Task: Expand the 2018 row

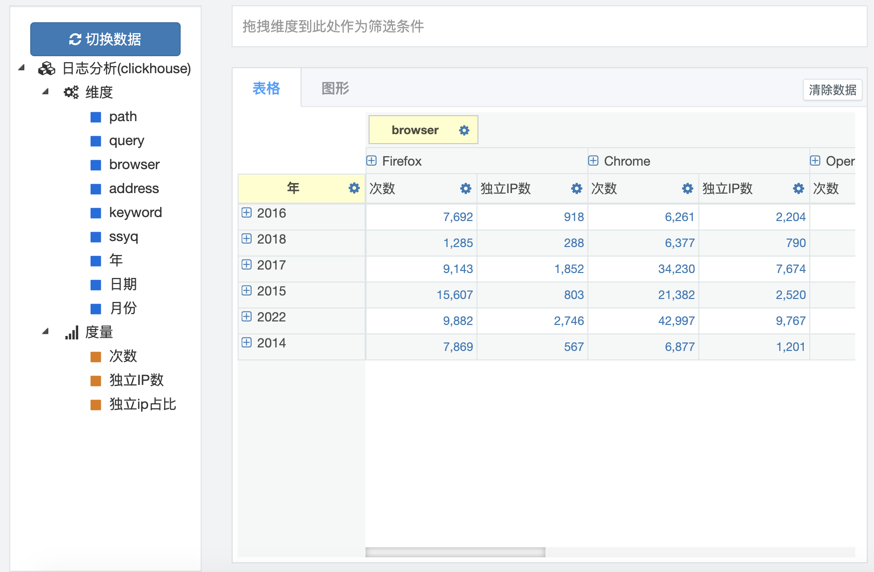Action: click(x=246, y=239)
